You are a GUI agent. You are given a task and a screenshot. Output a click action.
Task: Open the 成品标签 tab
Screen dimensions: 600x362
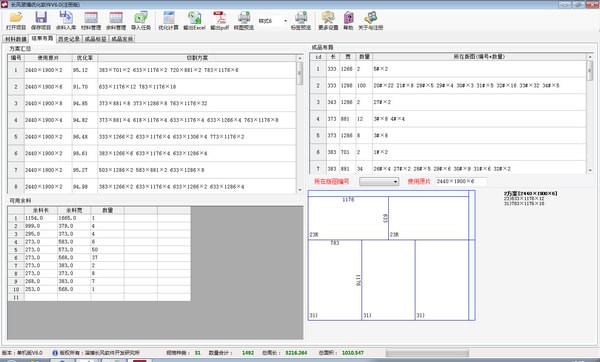(95, 39)
